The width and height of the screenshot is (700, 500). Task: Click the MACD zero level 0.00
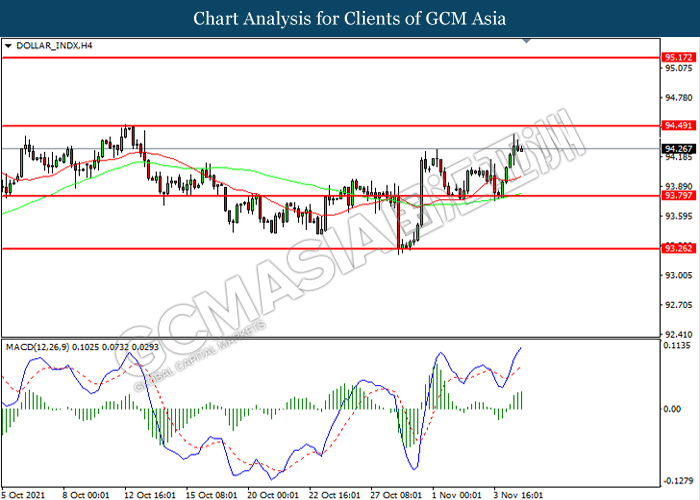click(x=672, y=409)
